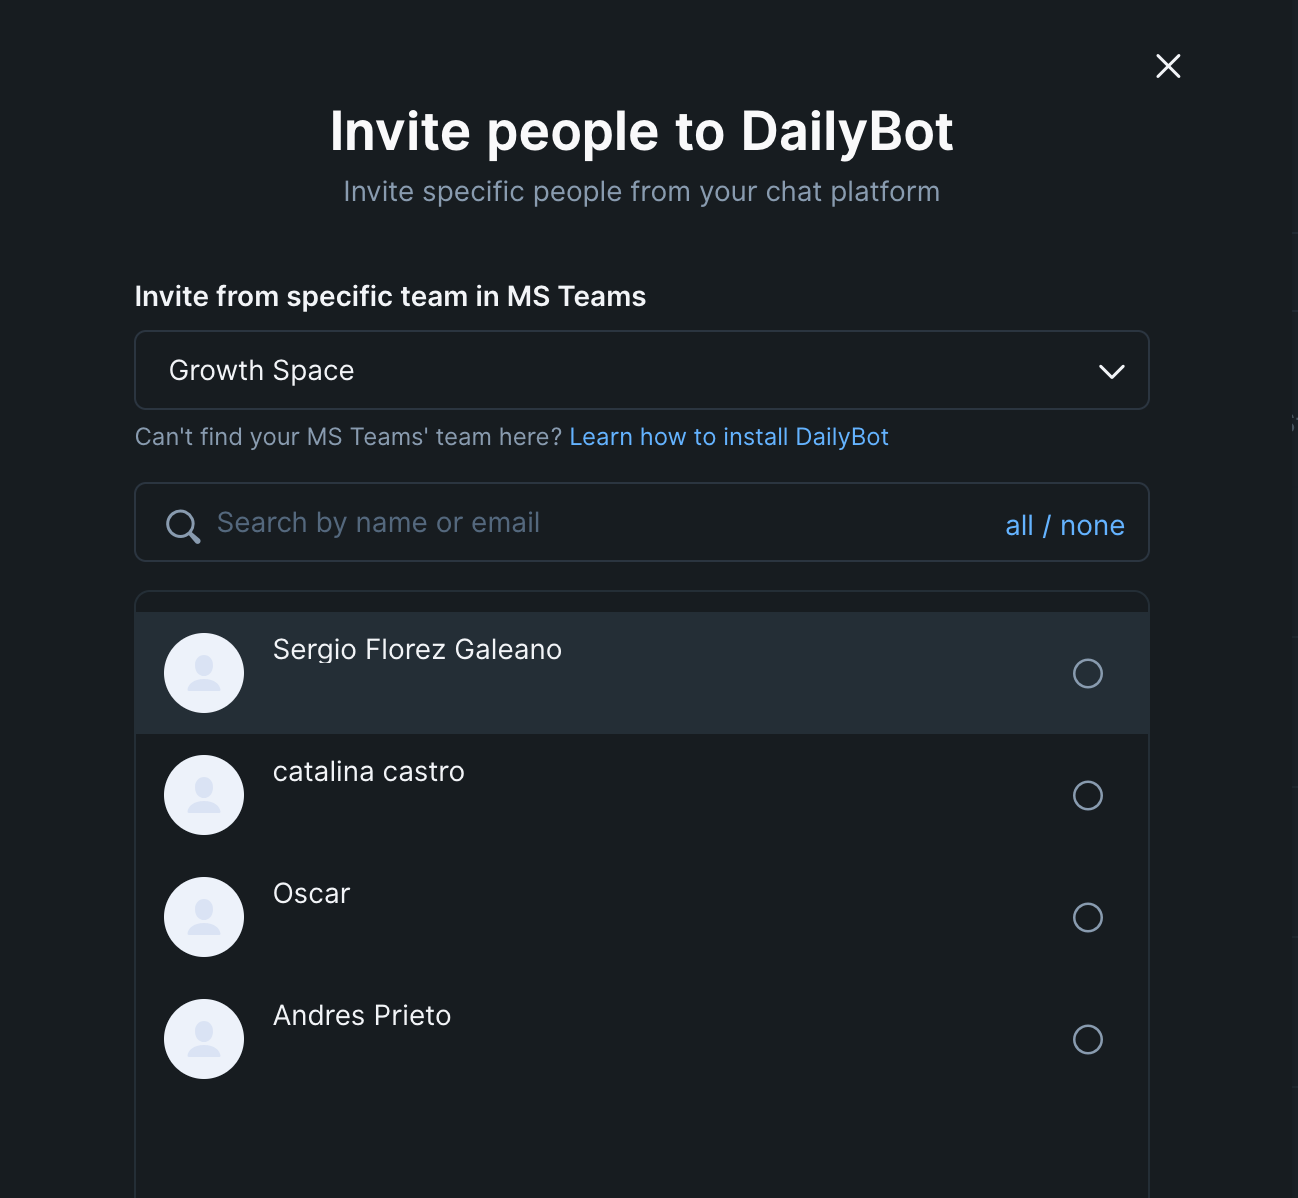Open Learn how to install DailyBot link
This screenshot has width=1298, height=1198.
(x=729, y=437)
